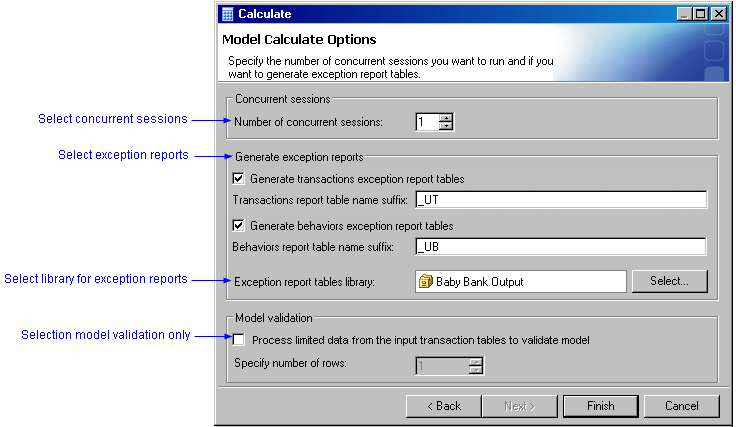Click the Behaviors report table name suffix field
This screenshot has height=427, width=736.
(x=560, y=246)
